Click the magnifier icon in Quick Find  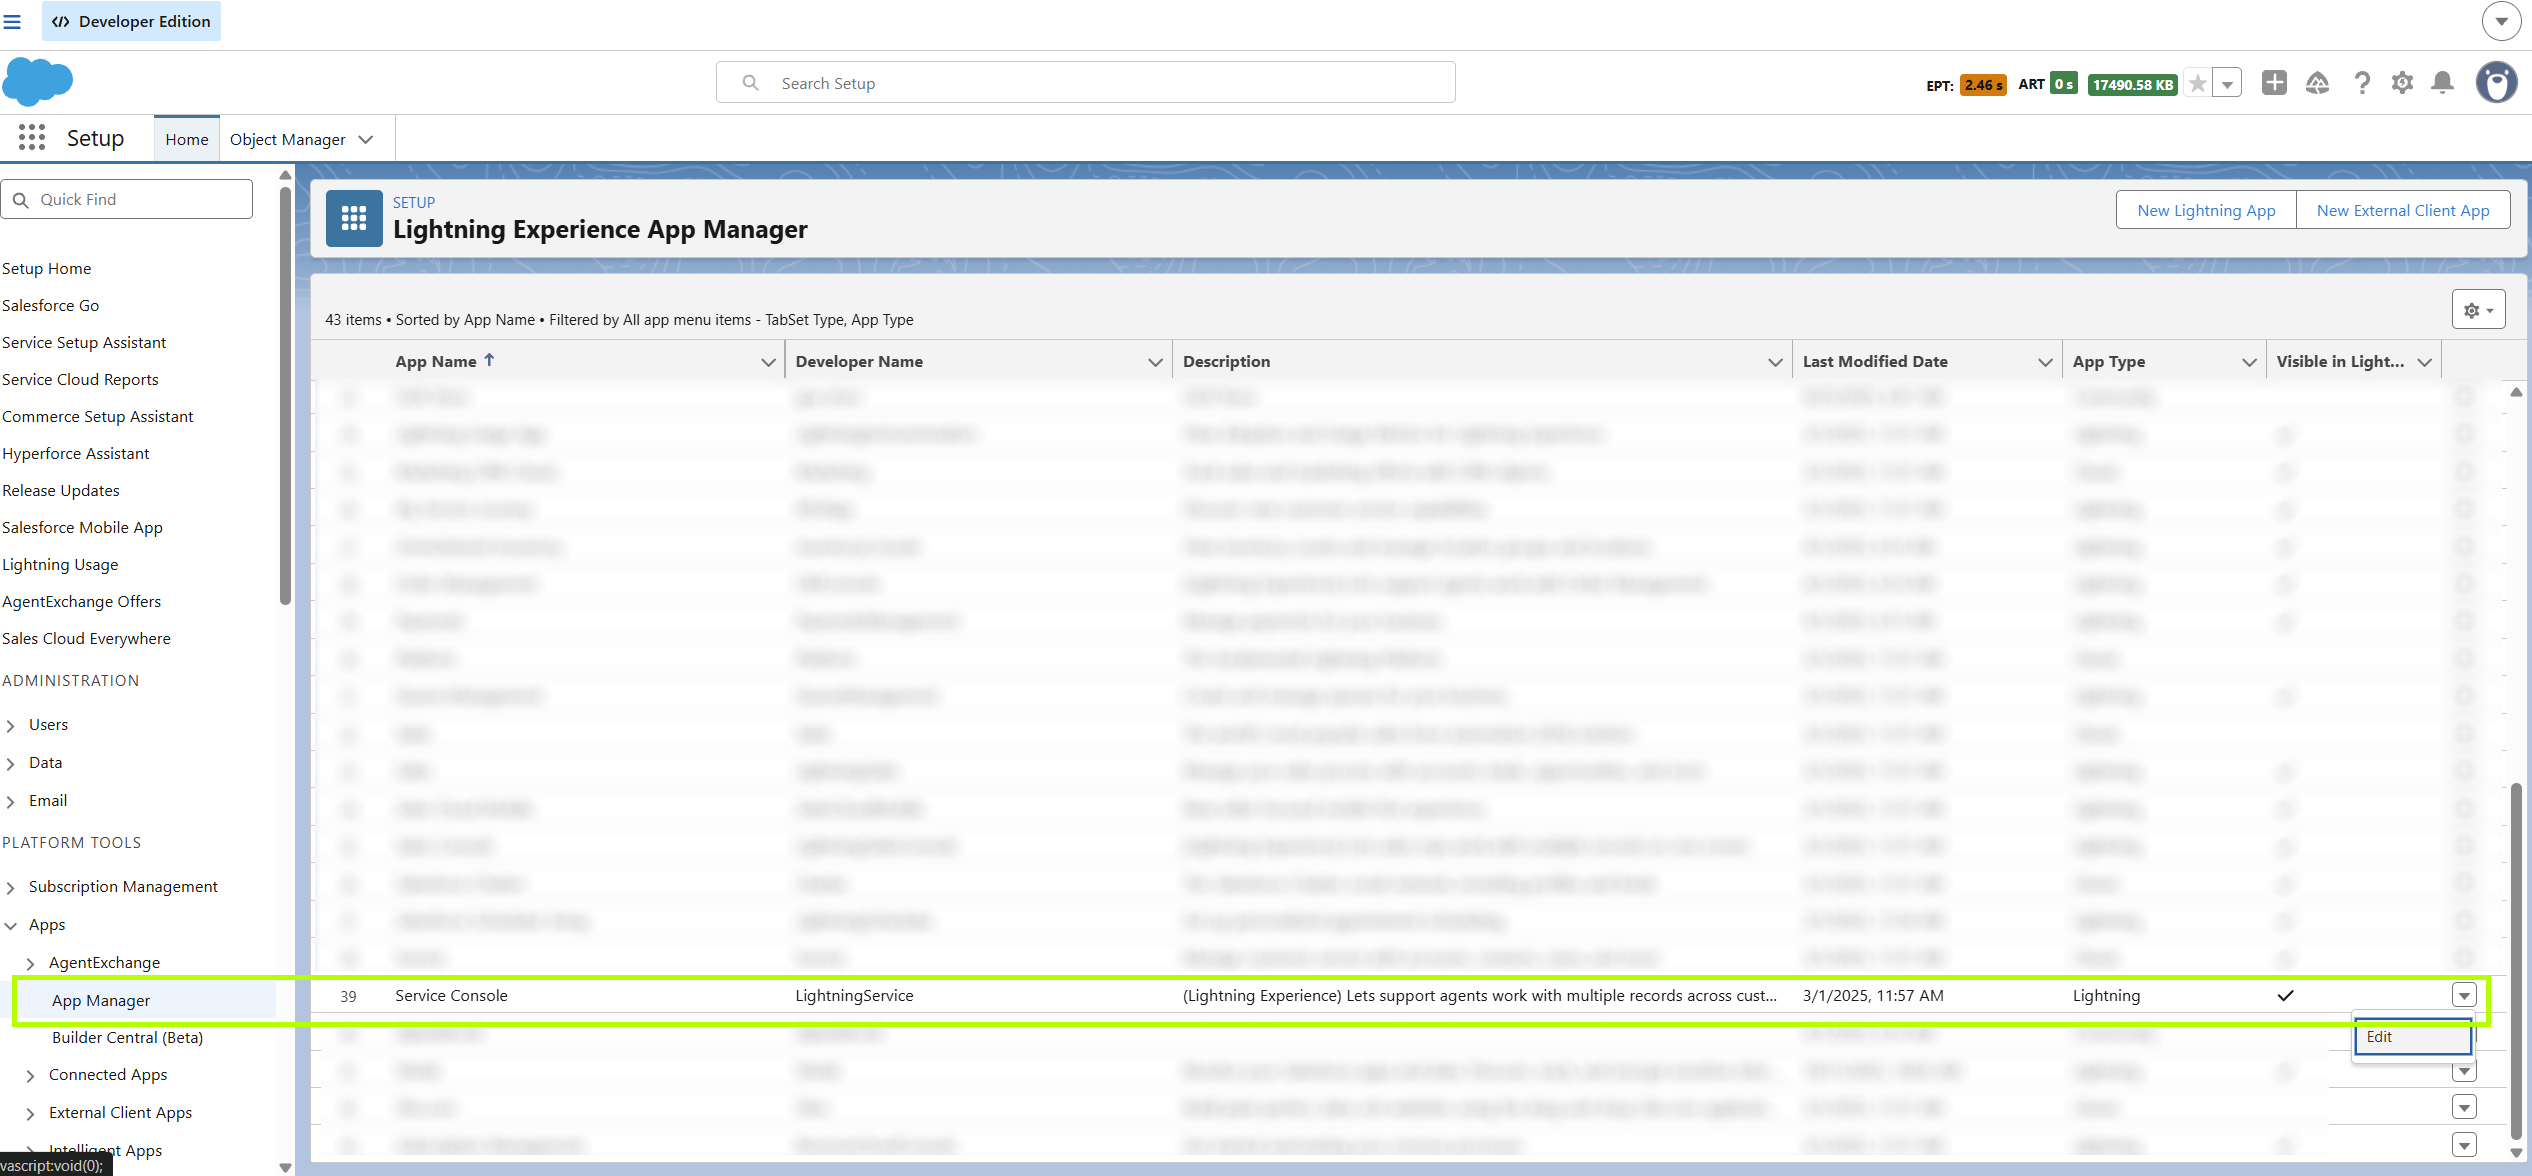(20, 200)
